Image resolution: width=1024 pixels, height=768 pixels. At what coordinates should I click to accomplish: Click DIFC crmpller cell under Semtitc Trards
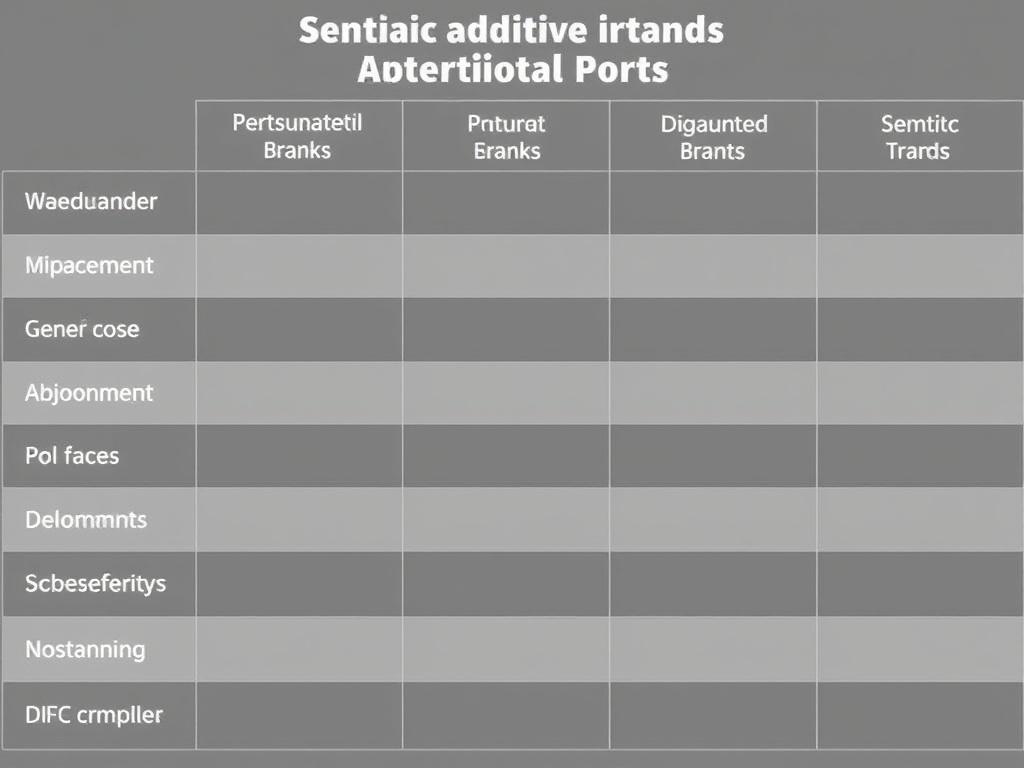tap(919, 715)
